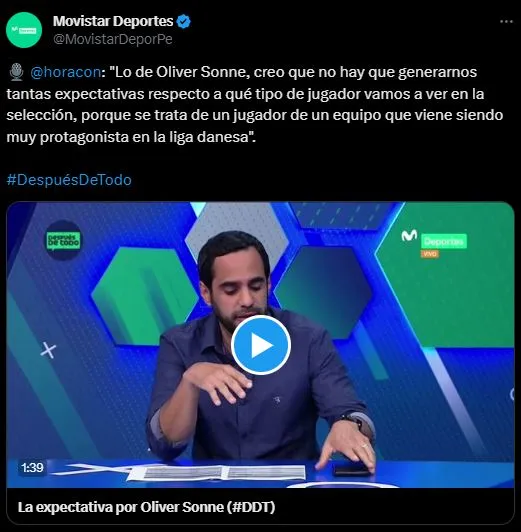This screenshot has height=532, width=521.
Task: Open the three-dot more options menu
Action: click(x=506, y=22)
